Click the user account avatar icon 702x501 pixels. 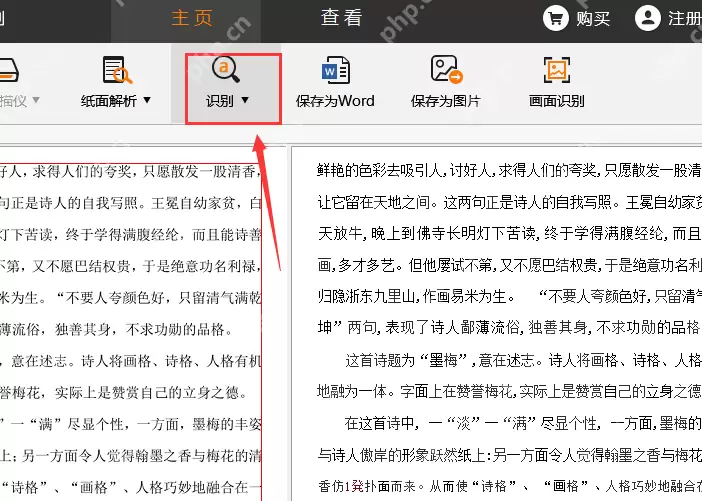(x=648, y=18)
